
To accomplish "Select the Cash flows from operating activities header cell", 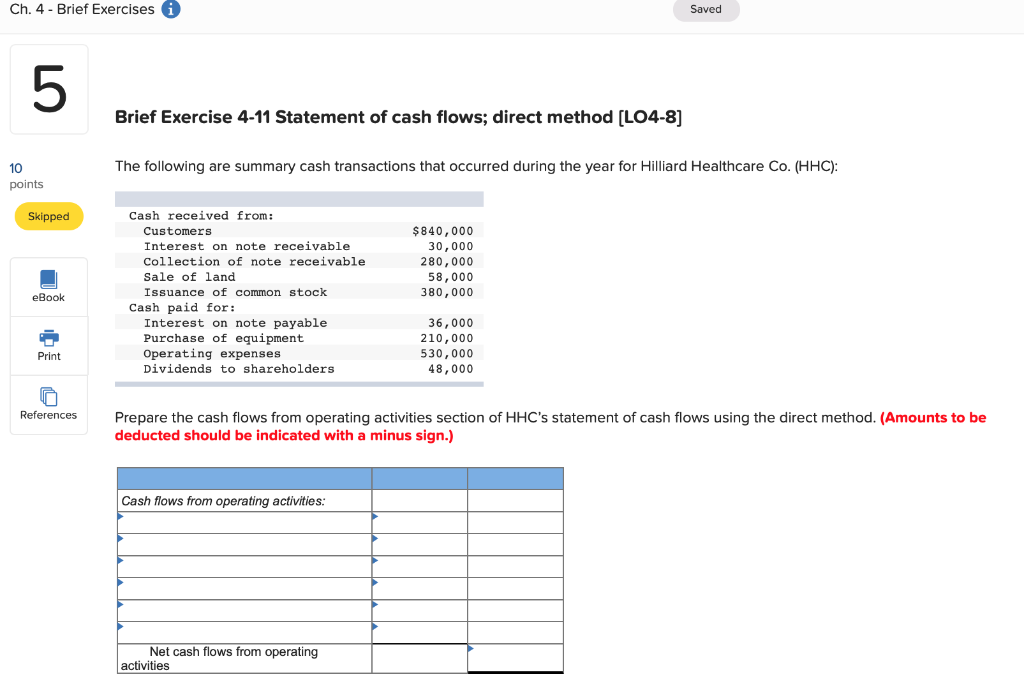I will click(240, 500).
